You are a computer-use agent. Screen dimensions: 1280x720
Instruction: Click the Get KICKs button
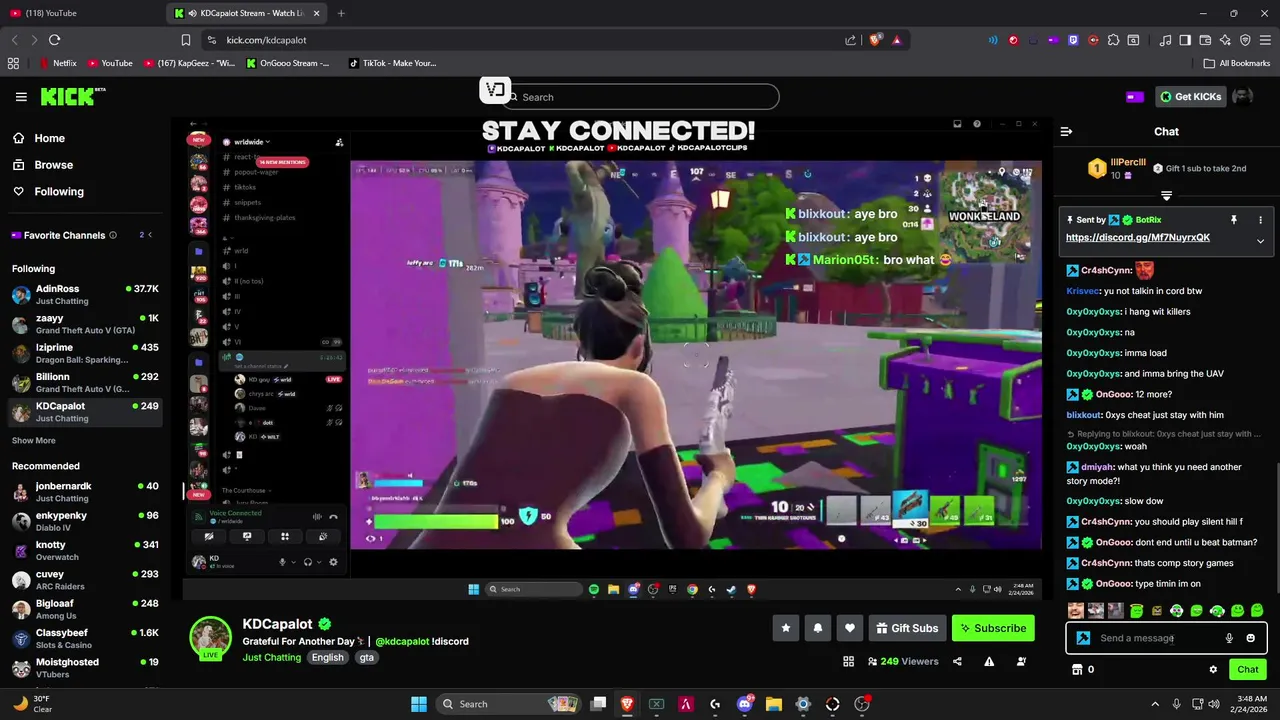point(1190,96)
